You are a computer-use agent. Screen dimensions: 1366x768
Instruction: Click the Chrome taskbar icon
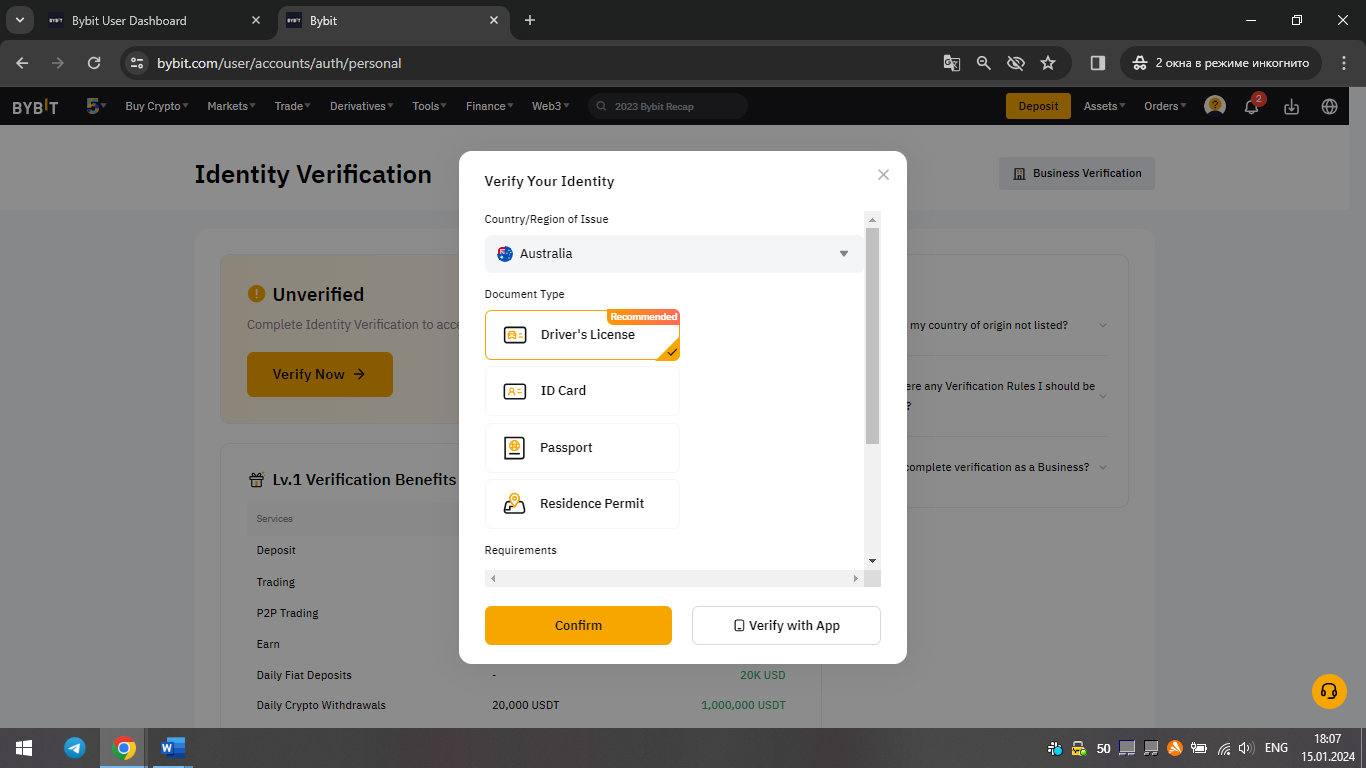(x=124, y=748)
